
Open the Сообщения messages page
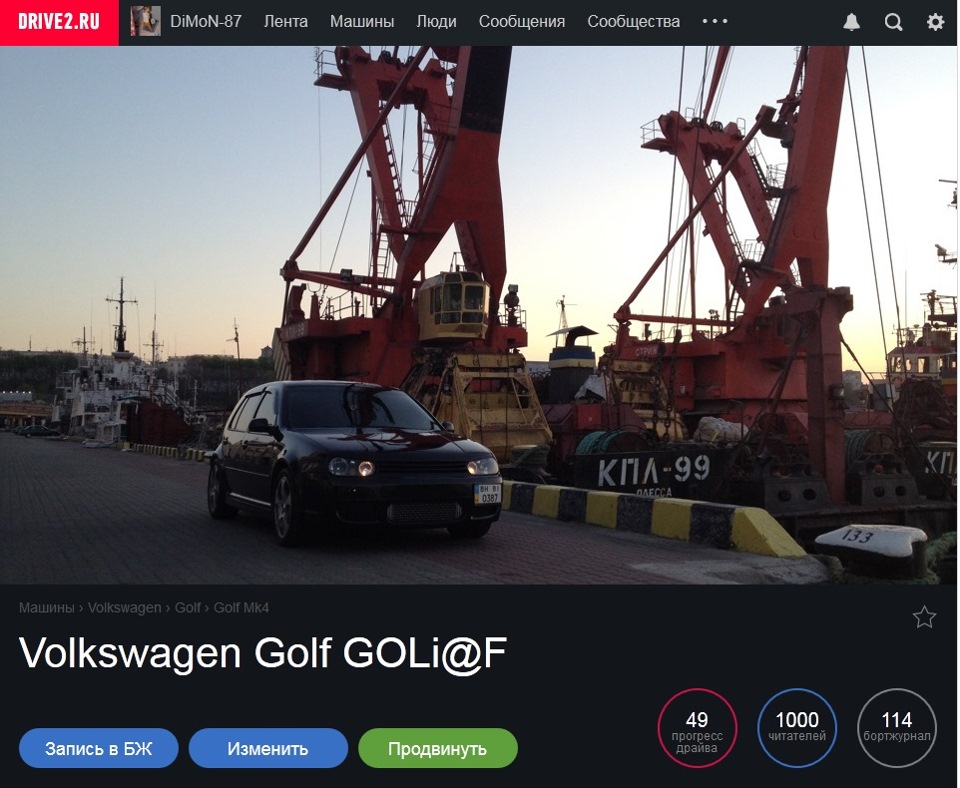[522, 21]
